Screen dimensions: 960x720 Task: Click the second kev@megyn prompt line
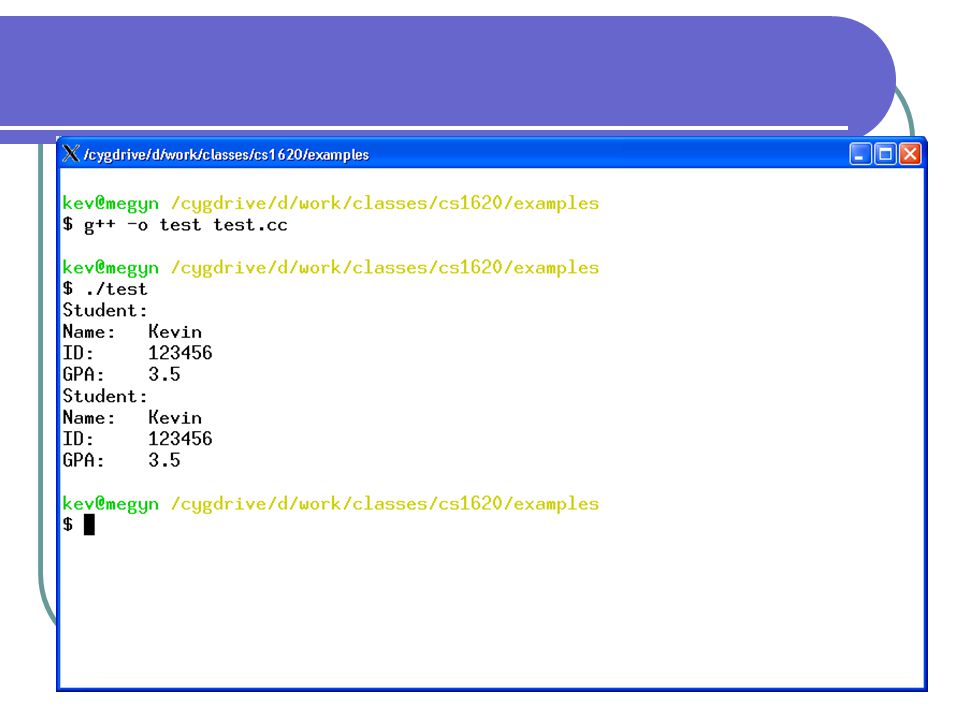click(331, 268)
